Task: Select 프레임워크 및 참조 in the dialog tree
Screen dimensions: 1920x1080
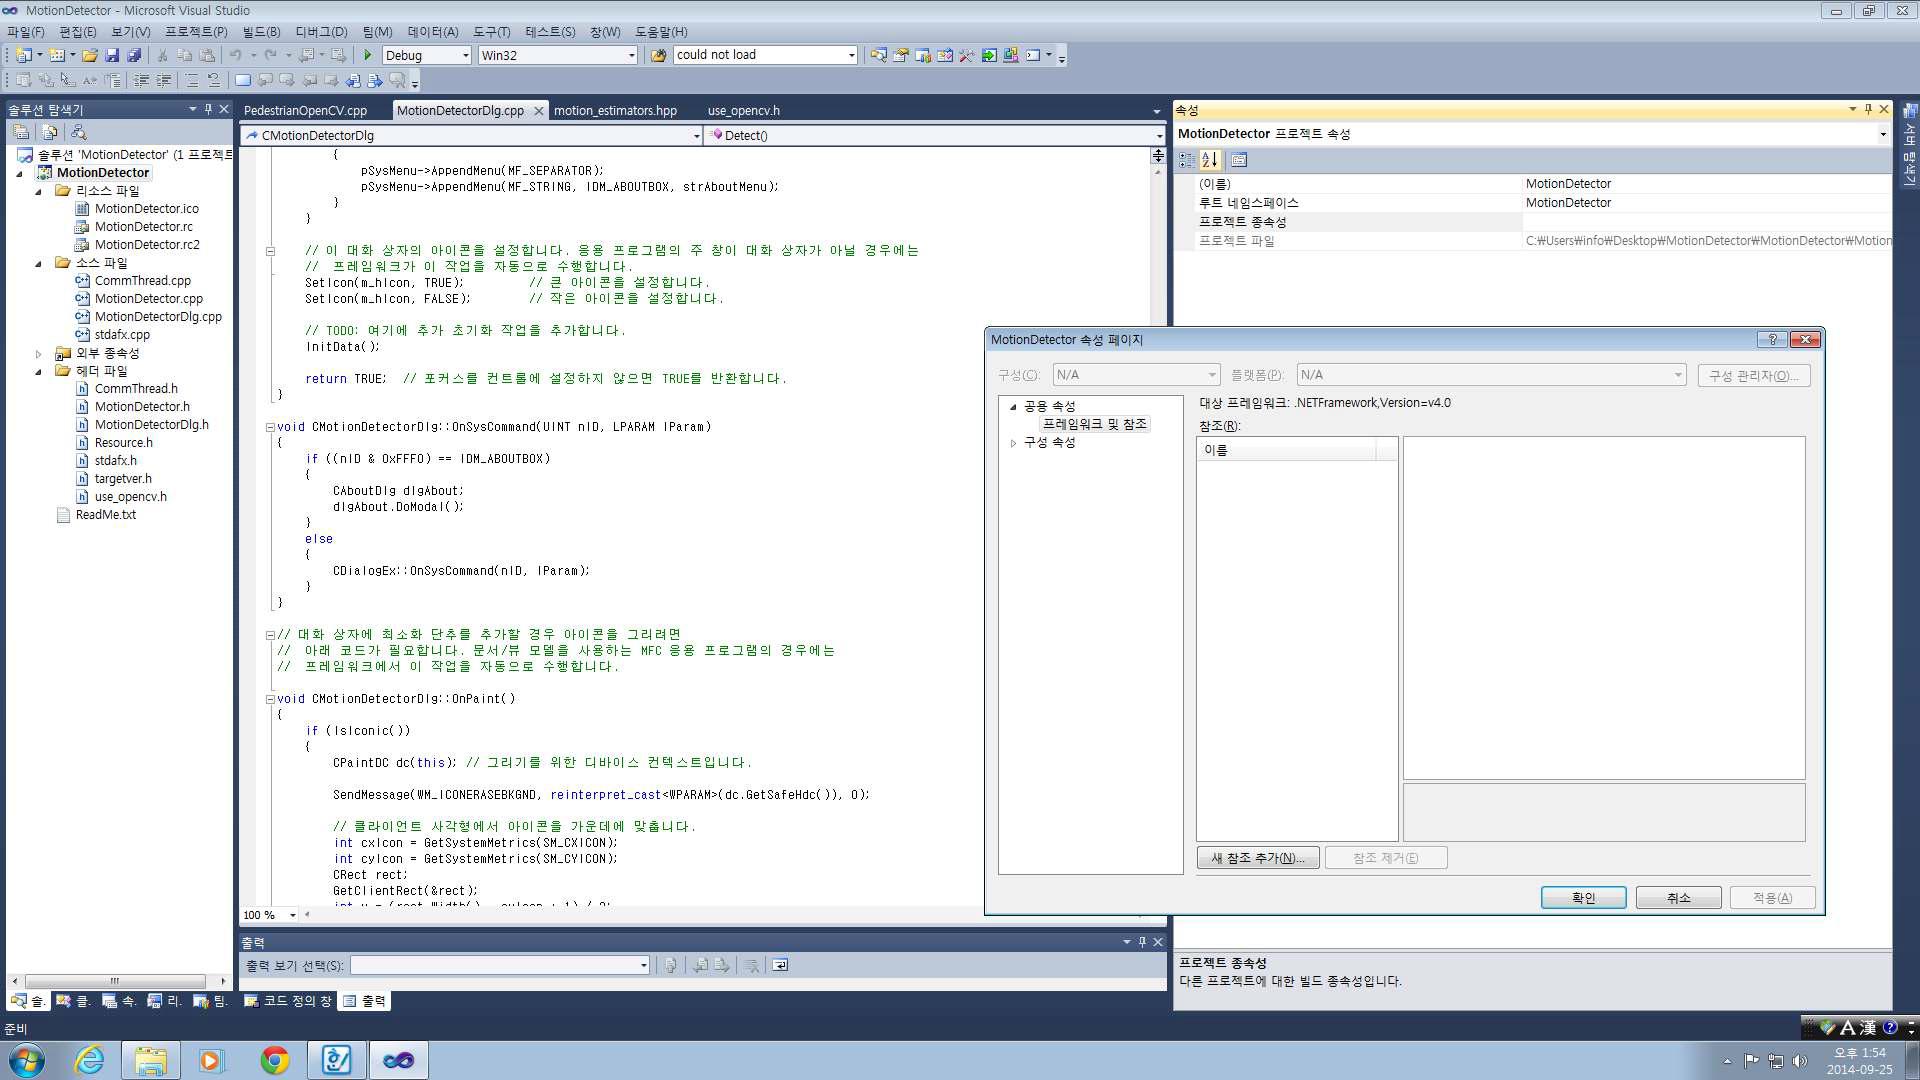Action: [1094, 425]
